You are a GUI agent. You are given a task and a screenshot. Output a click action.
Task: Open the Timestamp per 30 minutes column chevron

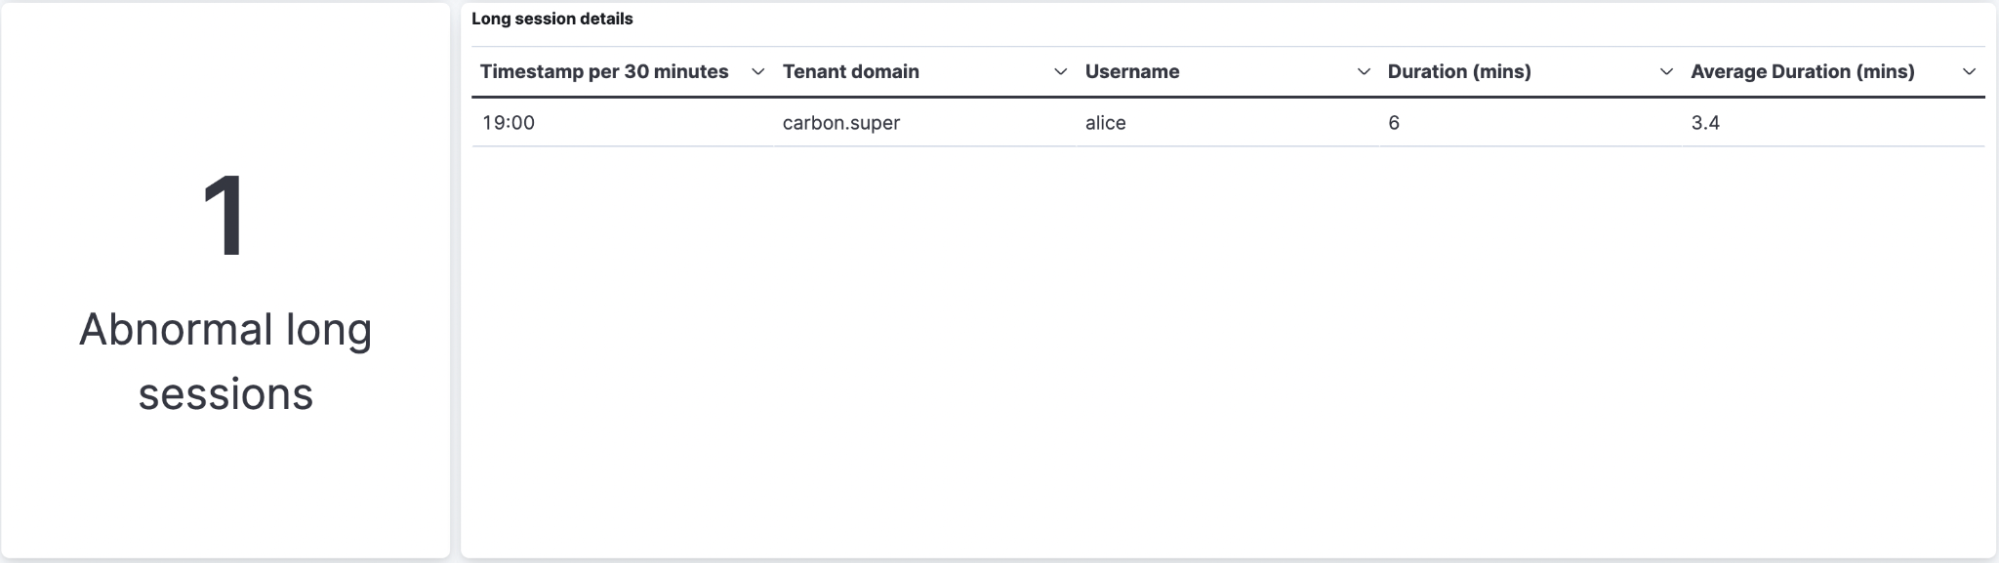(x=758, y=72)
